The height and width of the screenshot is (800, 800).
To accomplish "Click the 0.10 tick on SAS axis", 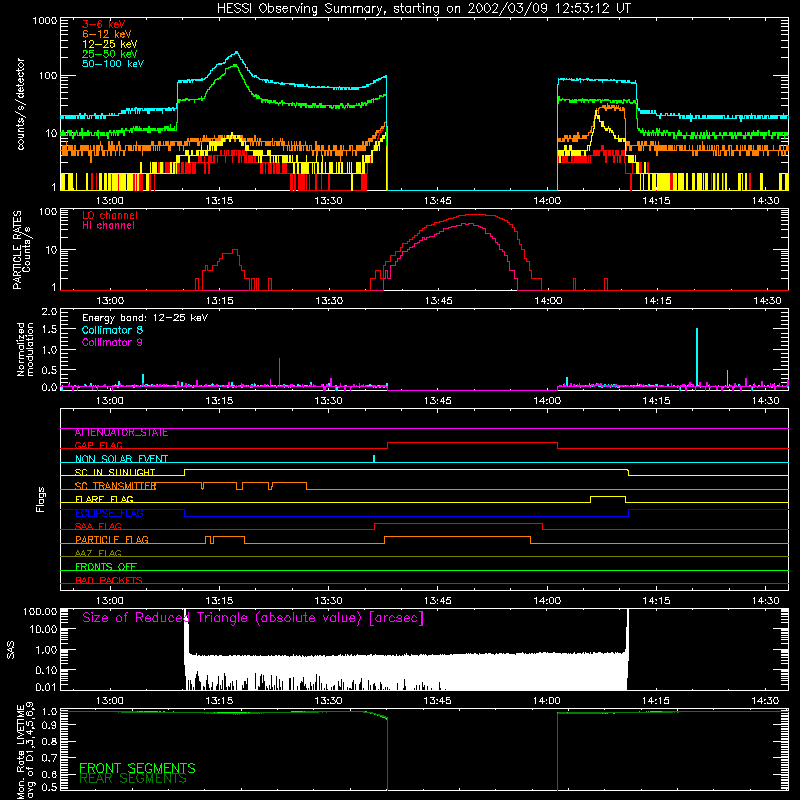I will (46, 670).
